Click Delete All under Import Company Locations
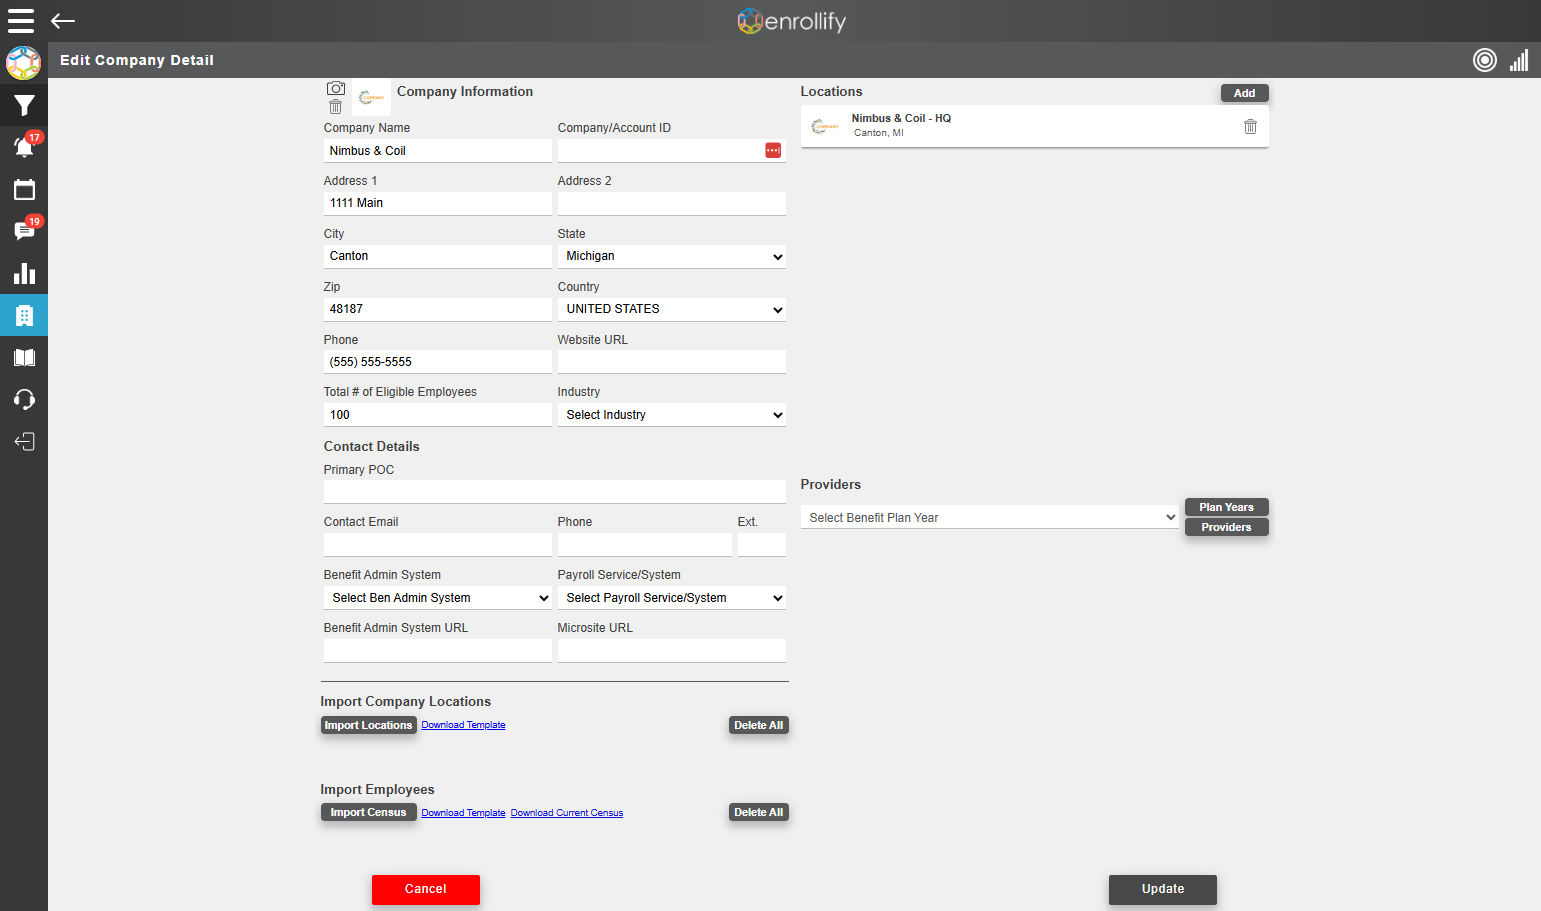Screen dimensions: 1541x911 [759, 725]
